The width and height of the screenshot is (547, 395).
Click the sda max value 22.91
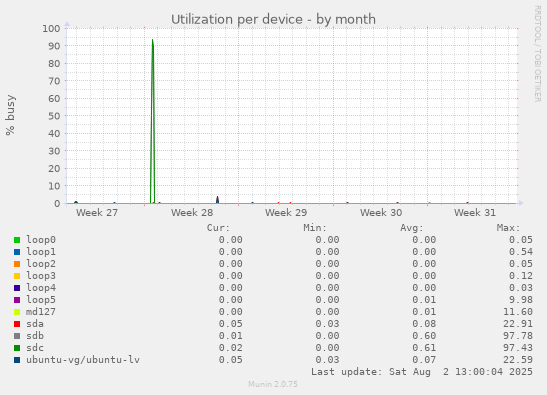point(518,324)
